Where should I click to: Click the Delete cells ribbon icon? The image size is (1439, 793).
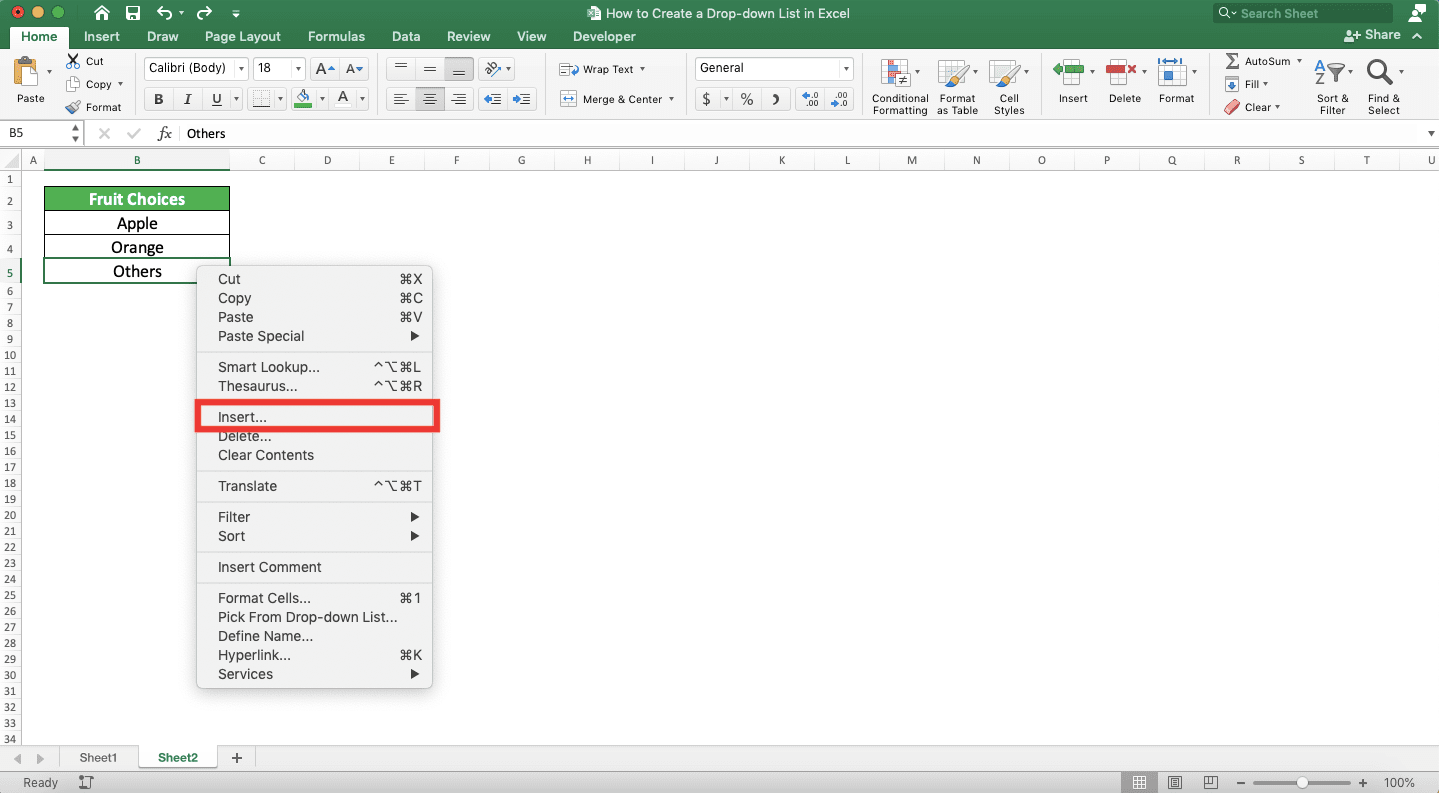1120,71
